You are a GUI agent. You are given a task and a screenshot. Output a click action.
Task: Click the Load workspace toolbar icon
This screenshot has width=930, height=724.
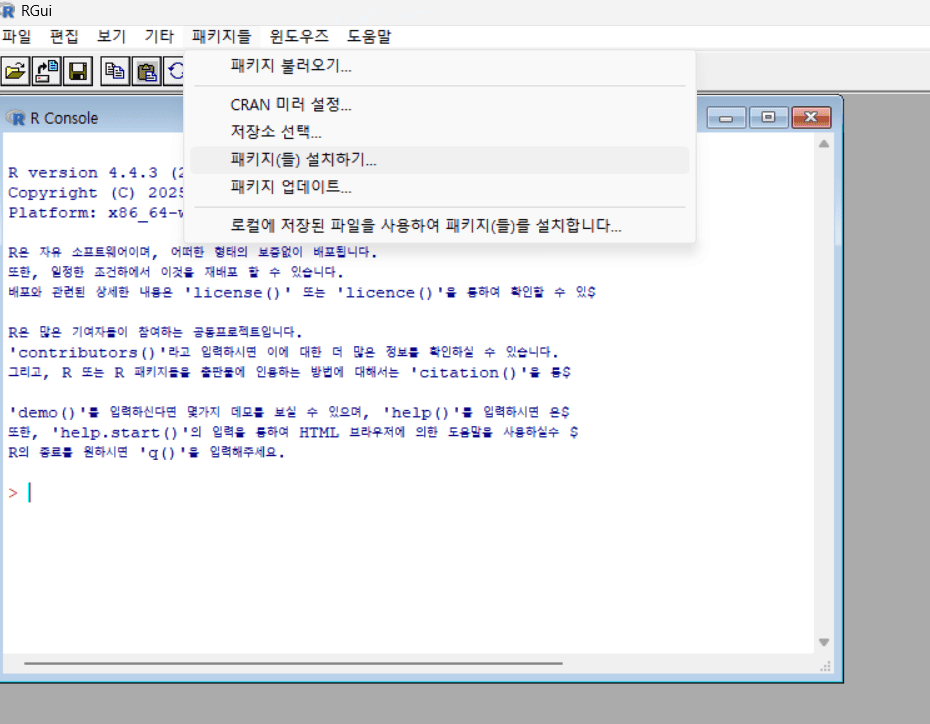pos(47,71)
